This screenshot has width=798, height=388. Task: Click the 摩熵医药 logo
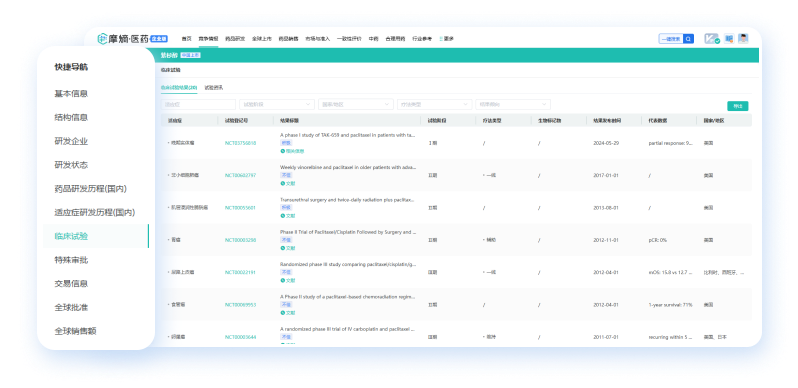coord(123,39)
